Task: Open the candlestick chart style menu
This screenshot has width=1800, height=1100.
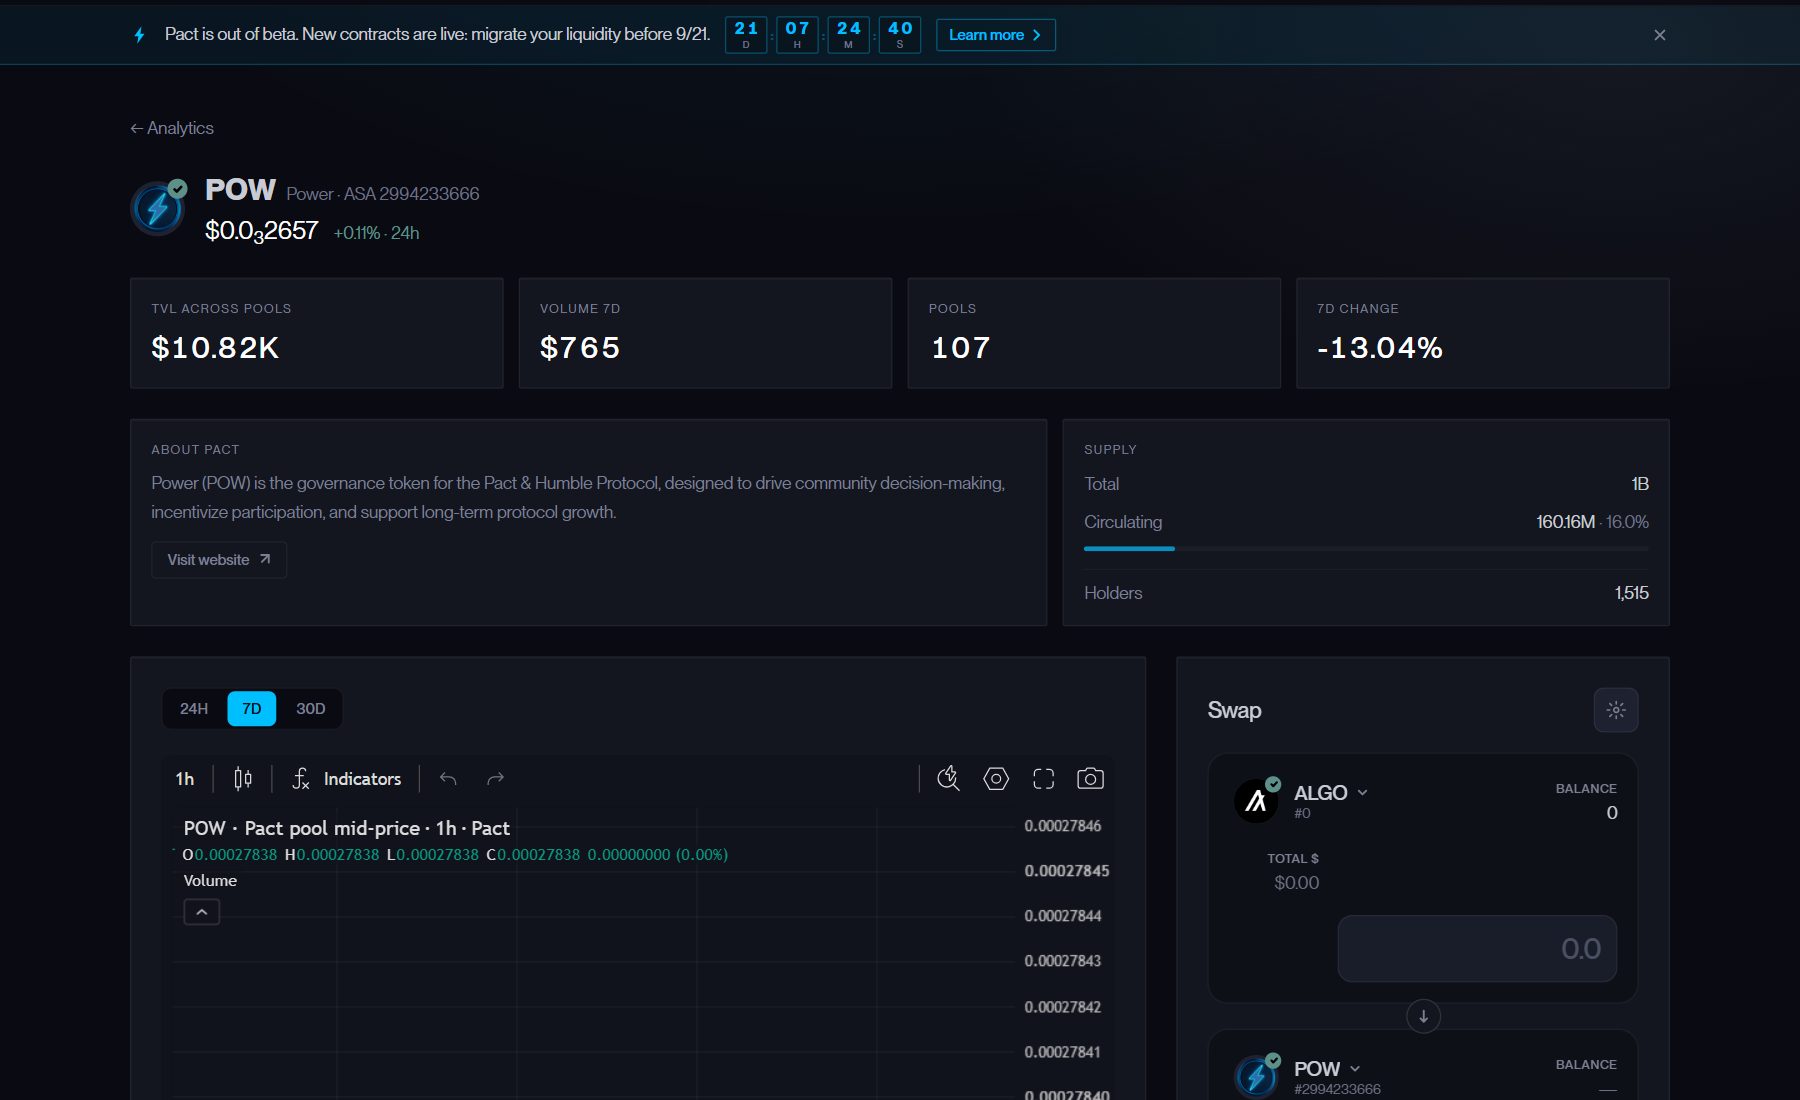Action: (x=243, y=779)
